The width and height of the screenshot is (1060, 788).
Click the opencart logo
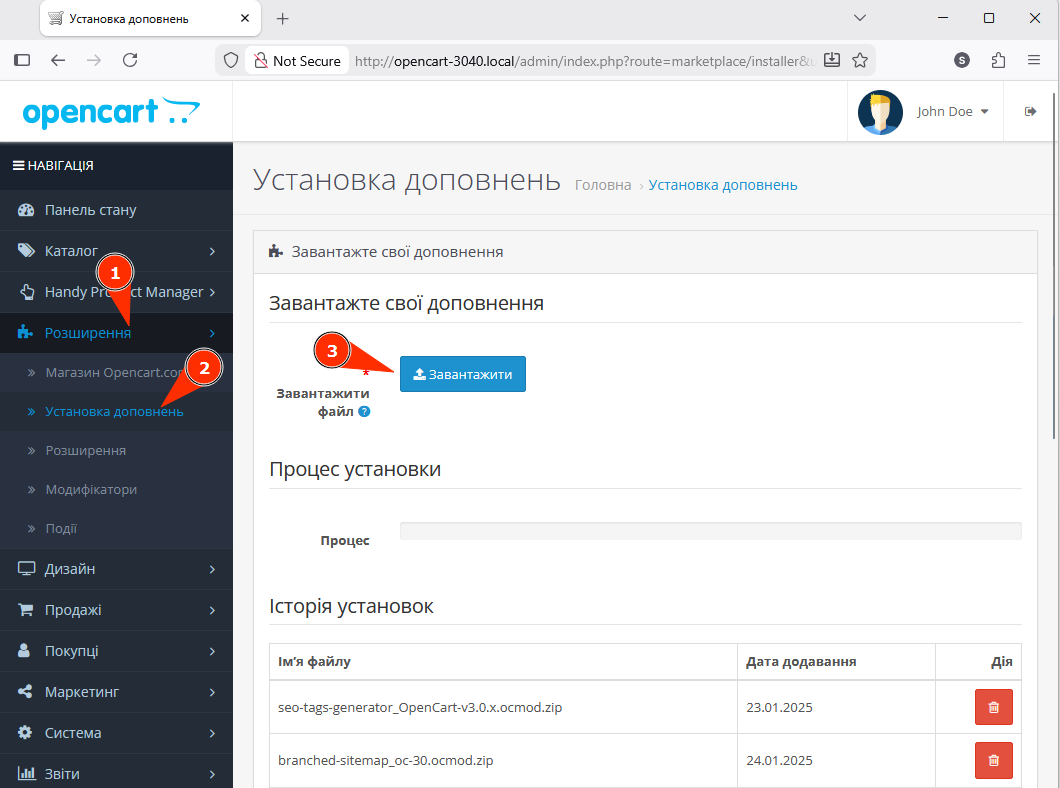112,112
